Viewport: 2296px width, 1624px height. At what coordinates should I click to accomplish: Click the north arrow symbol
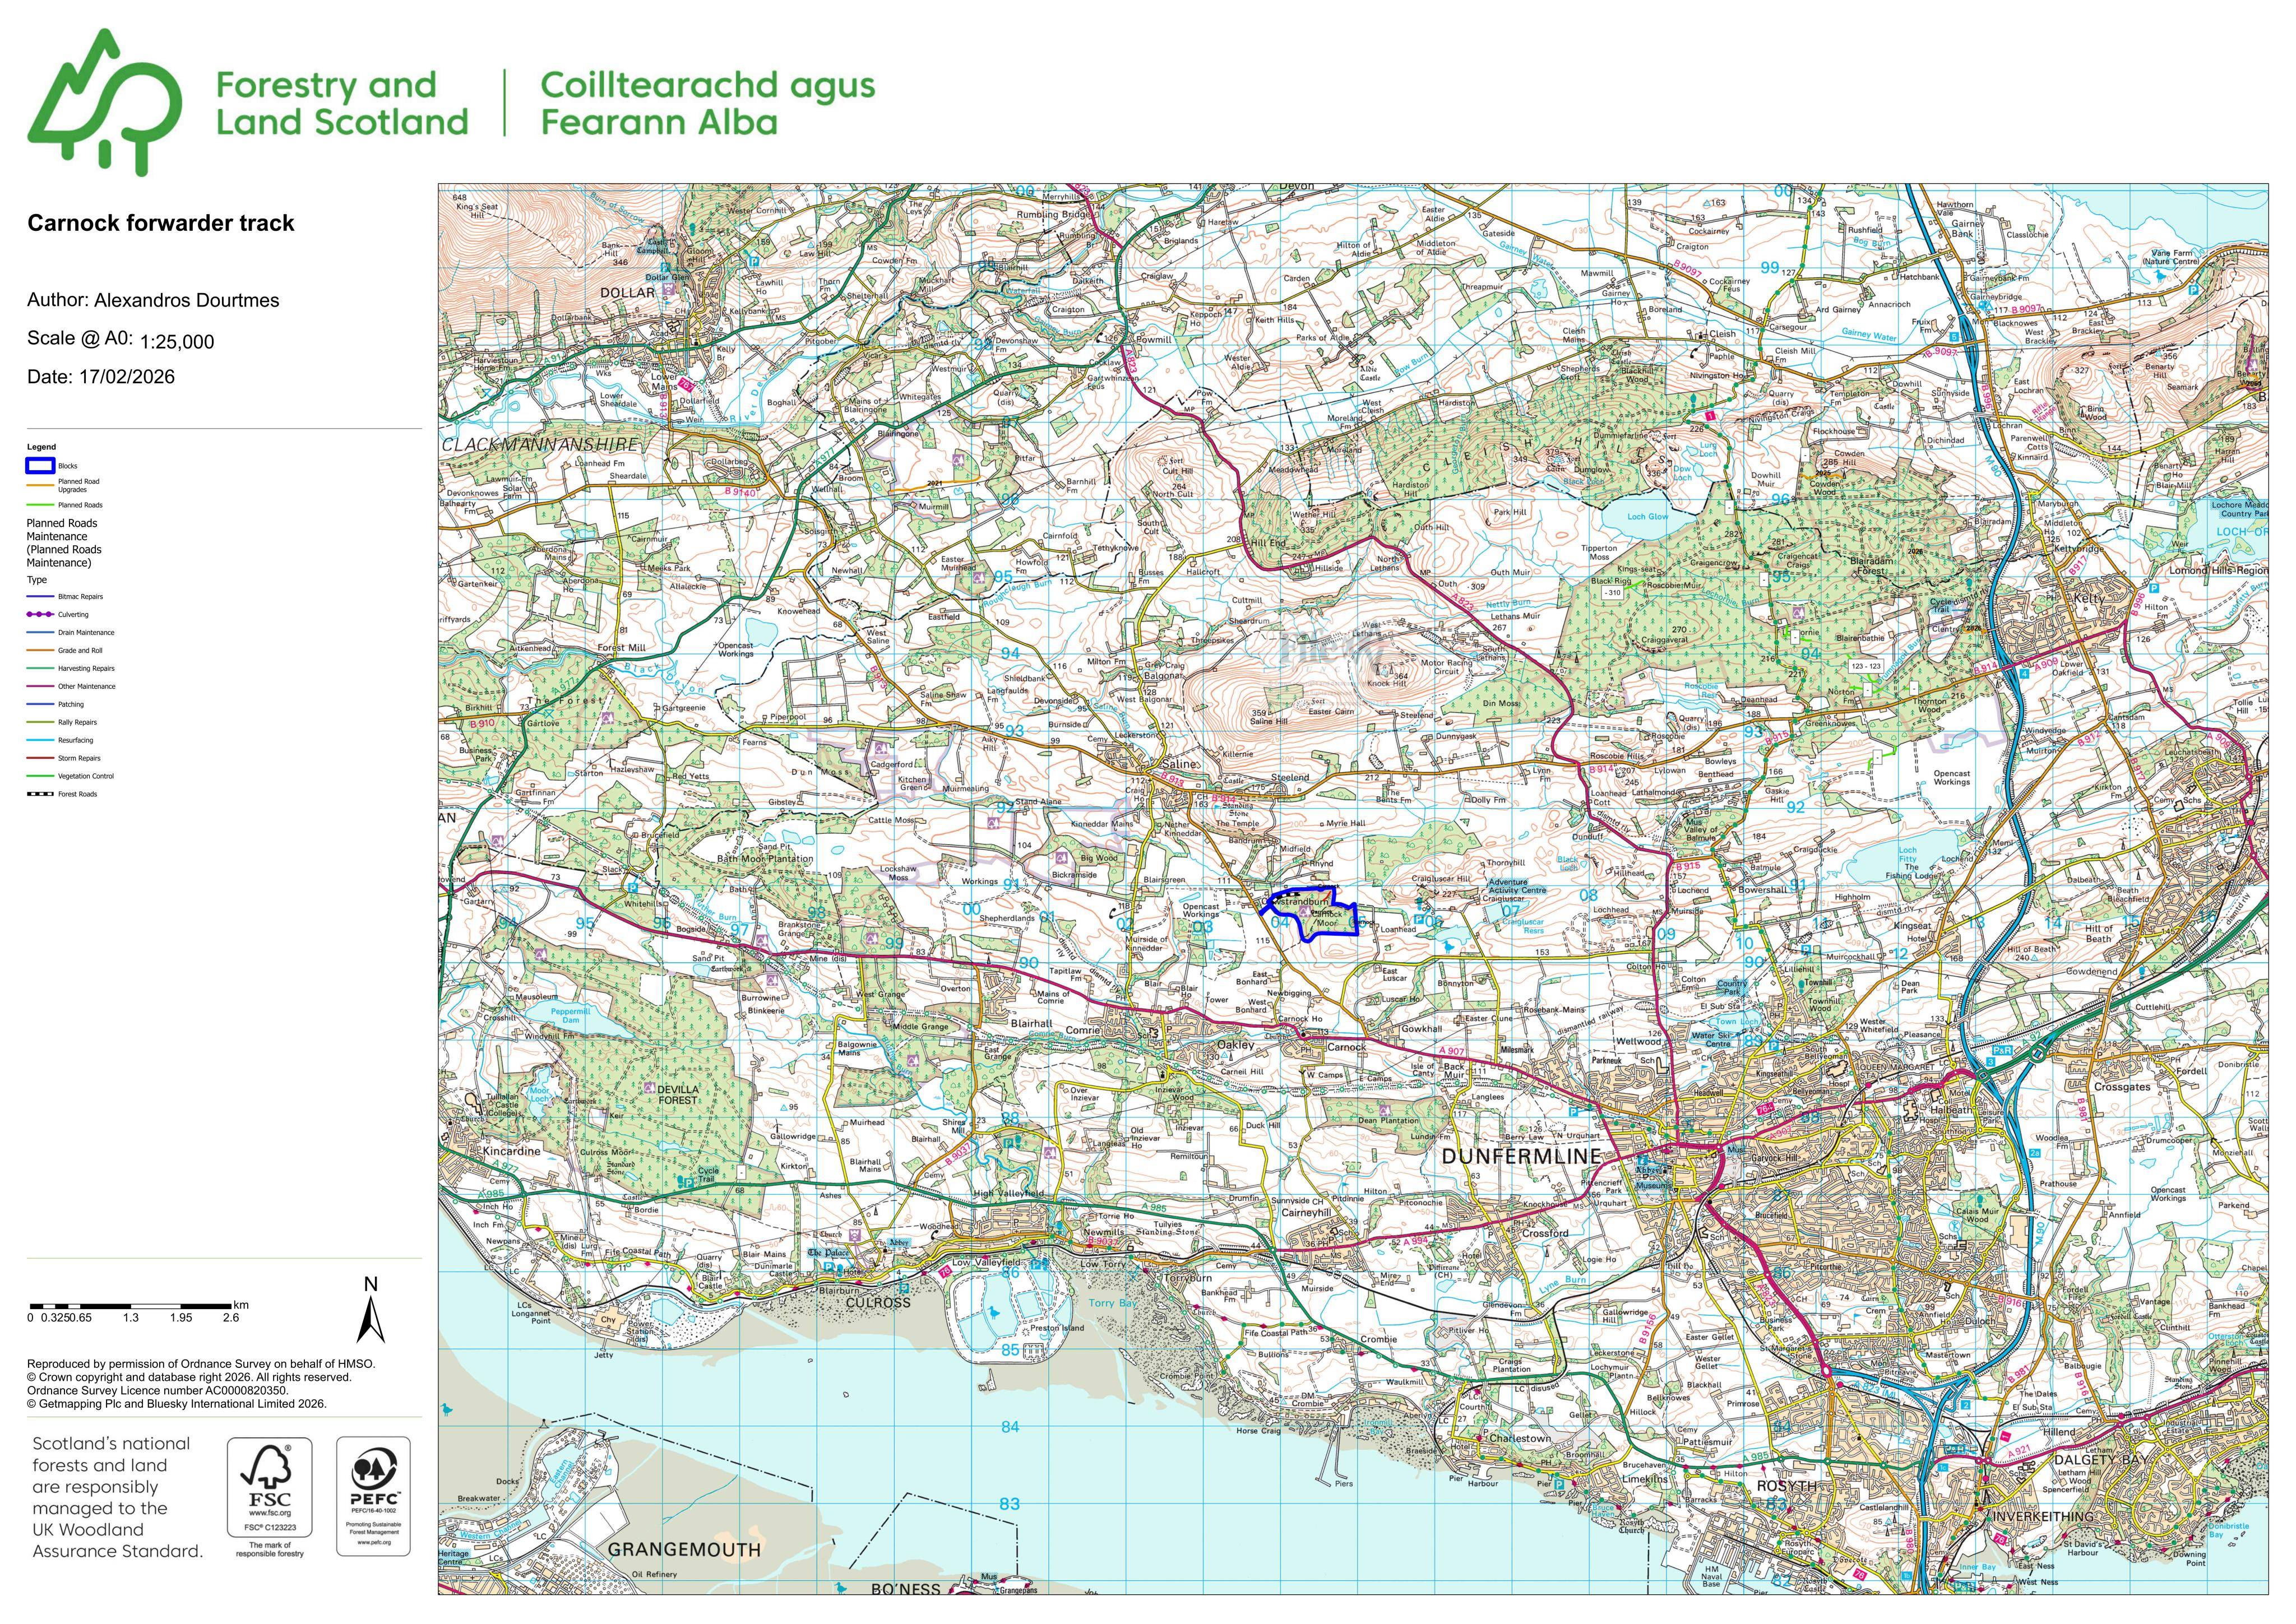(x=371, y=1310)
